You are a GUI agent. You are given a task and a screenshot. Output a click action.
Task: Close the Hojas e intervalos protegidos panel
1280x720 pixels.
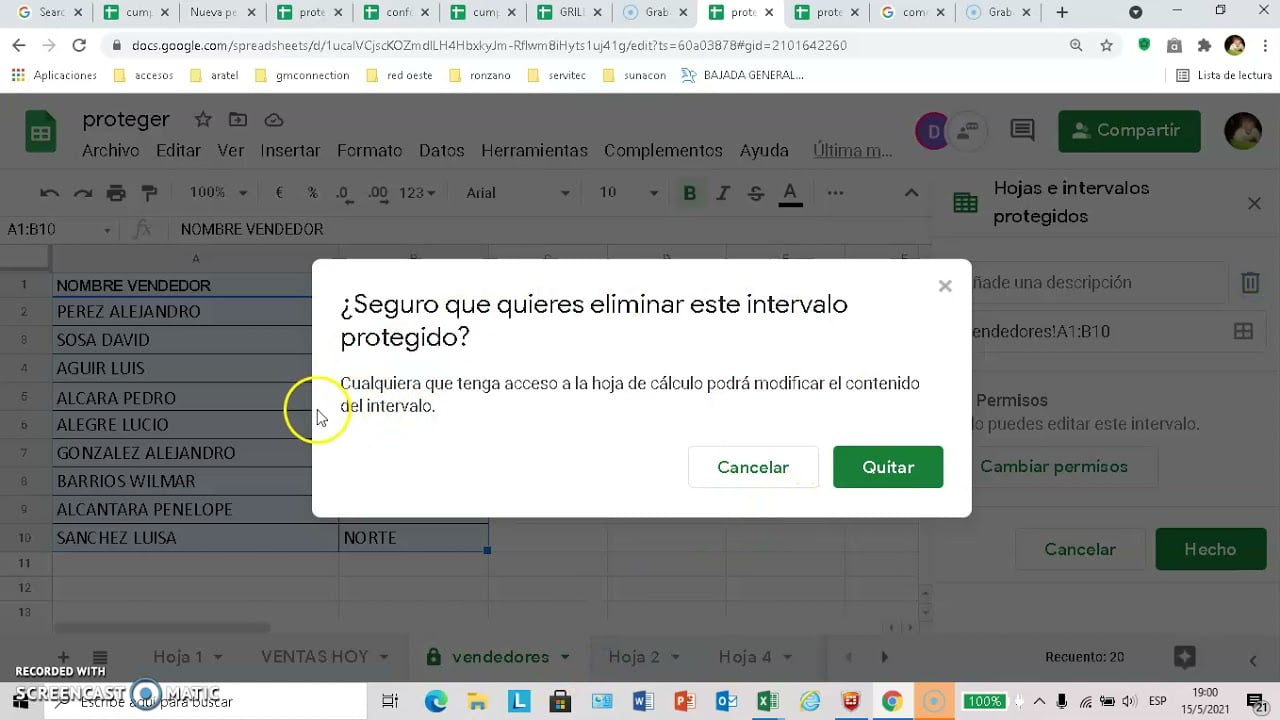coord(1254,203)
